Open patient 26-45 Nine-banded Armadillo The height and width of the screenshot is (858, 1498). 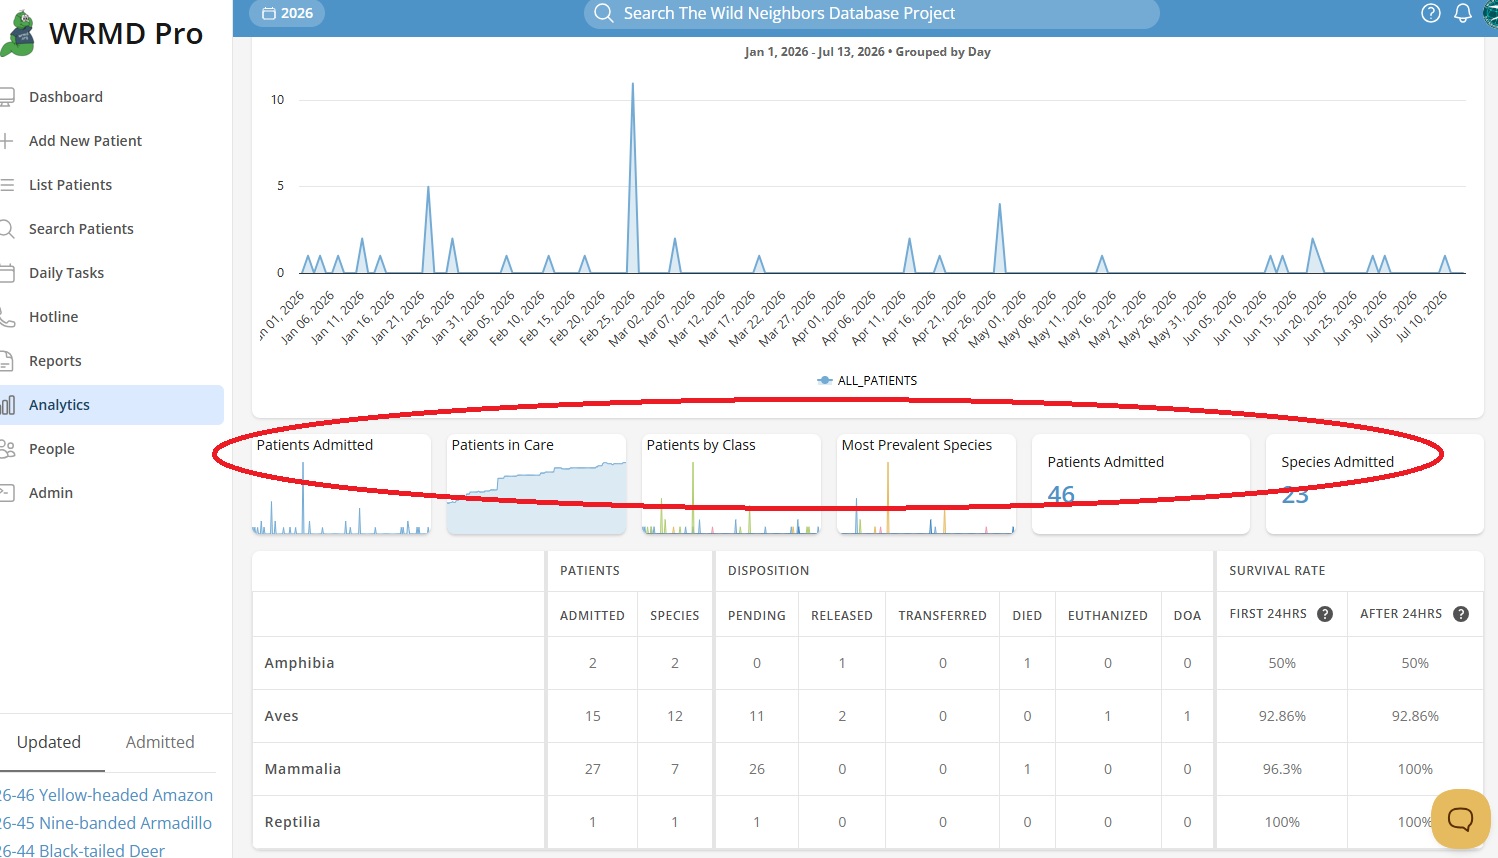[106, 823]
